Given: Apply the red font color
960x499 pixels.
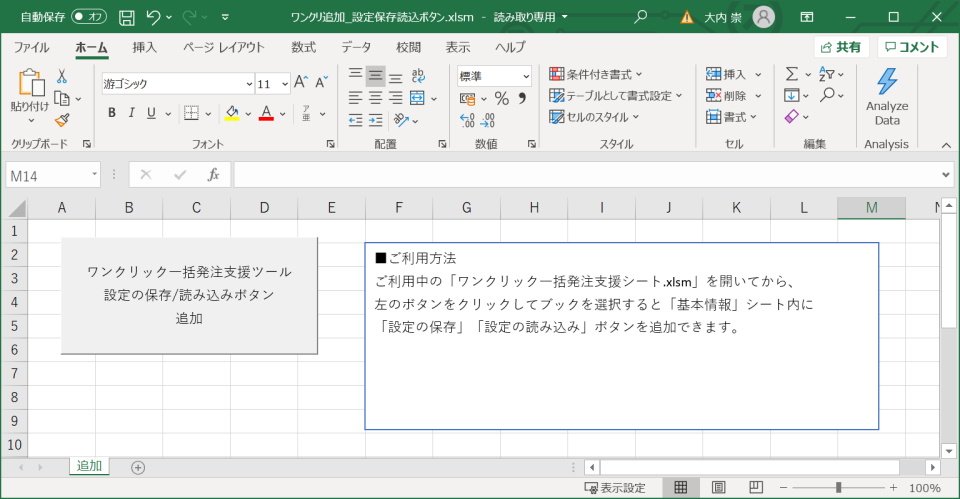Looking at the screenshot, I should tap(266, 113).
